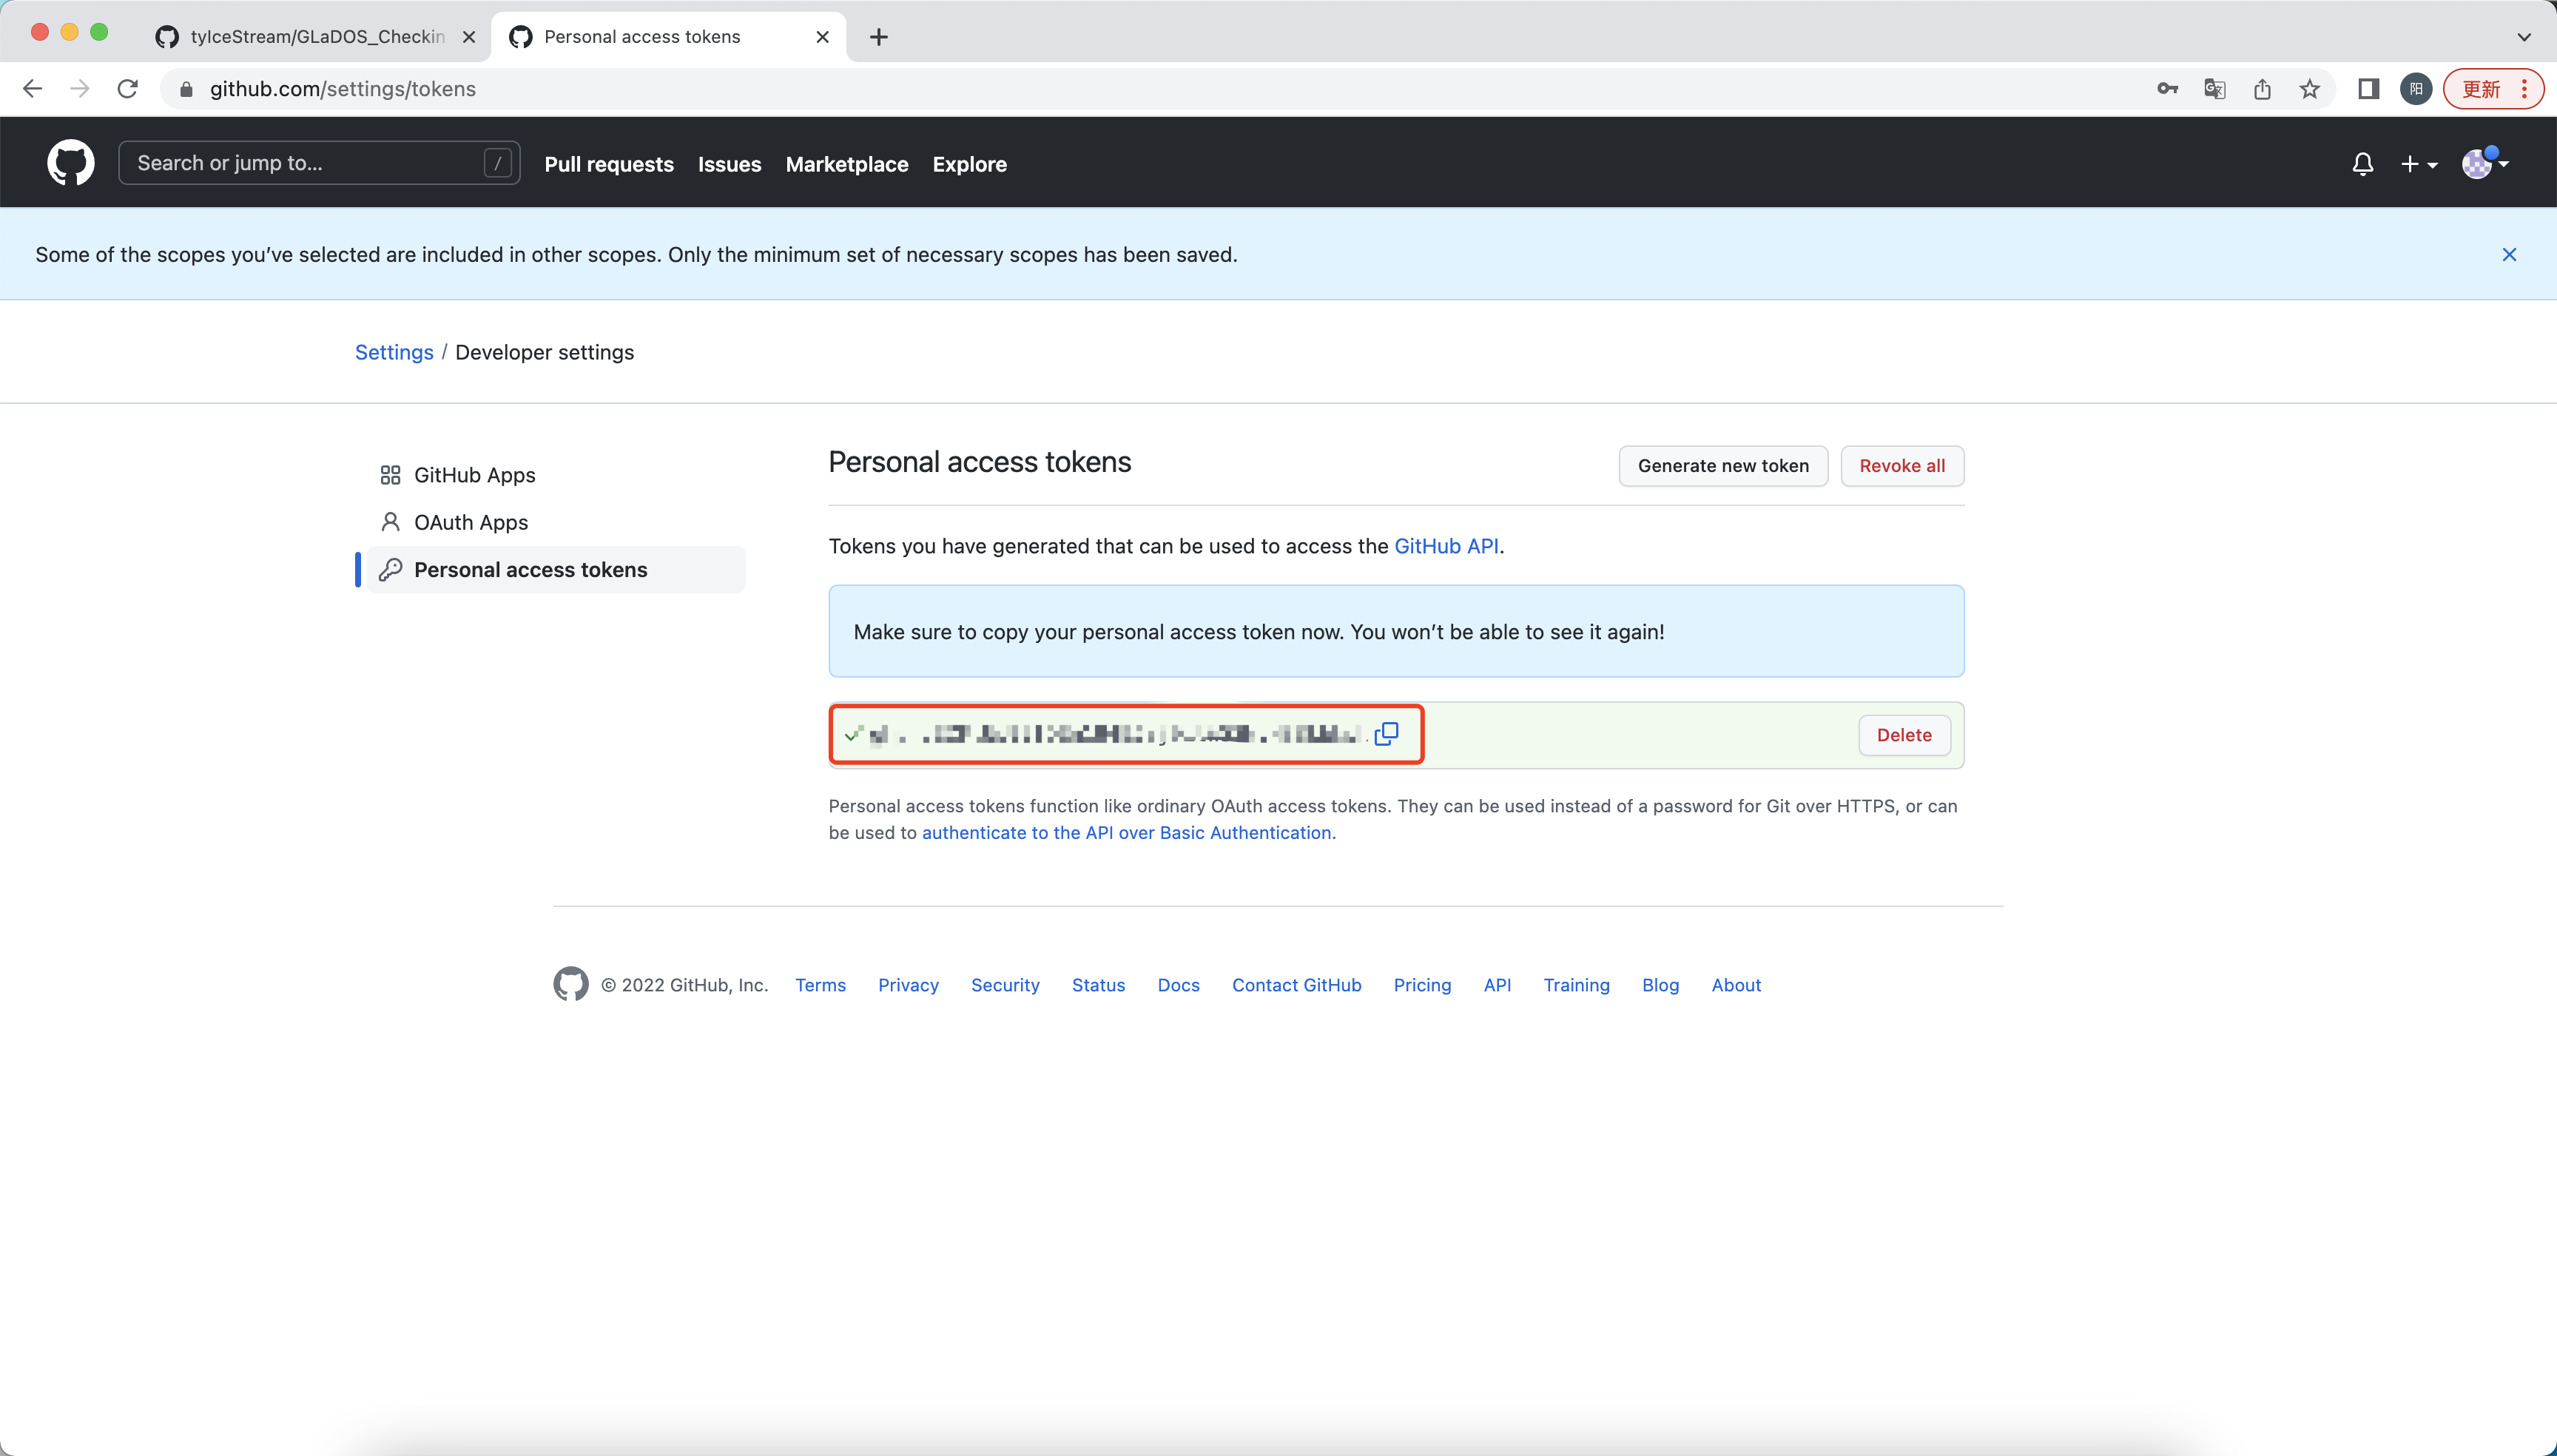The width and height of the screenshot is (2557, 1456).
Task: Open the browser translate icon
Action: click(x=2214, y=89)
